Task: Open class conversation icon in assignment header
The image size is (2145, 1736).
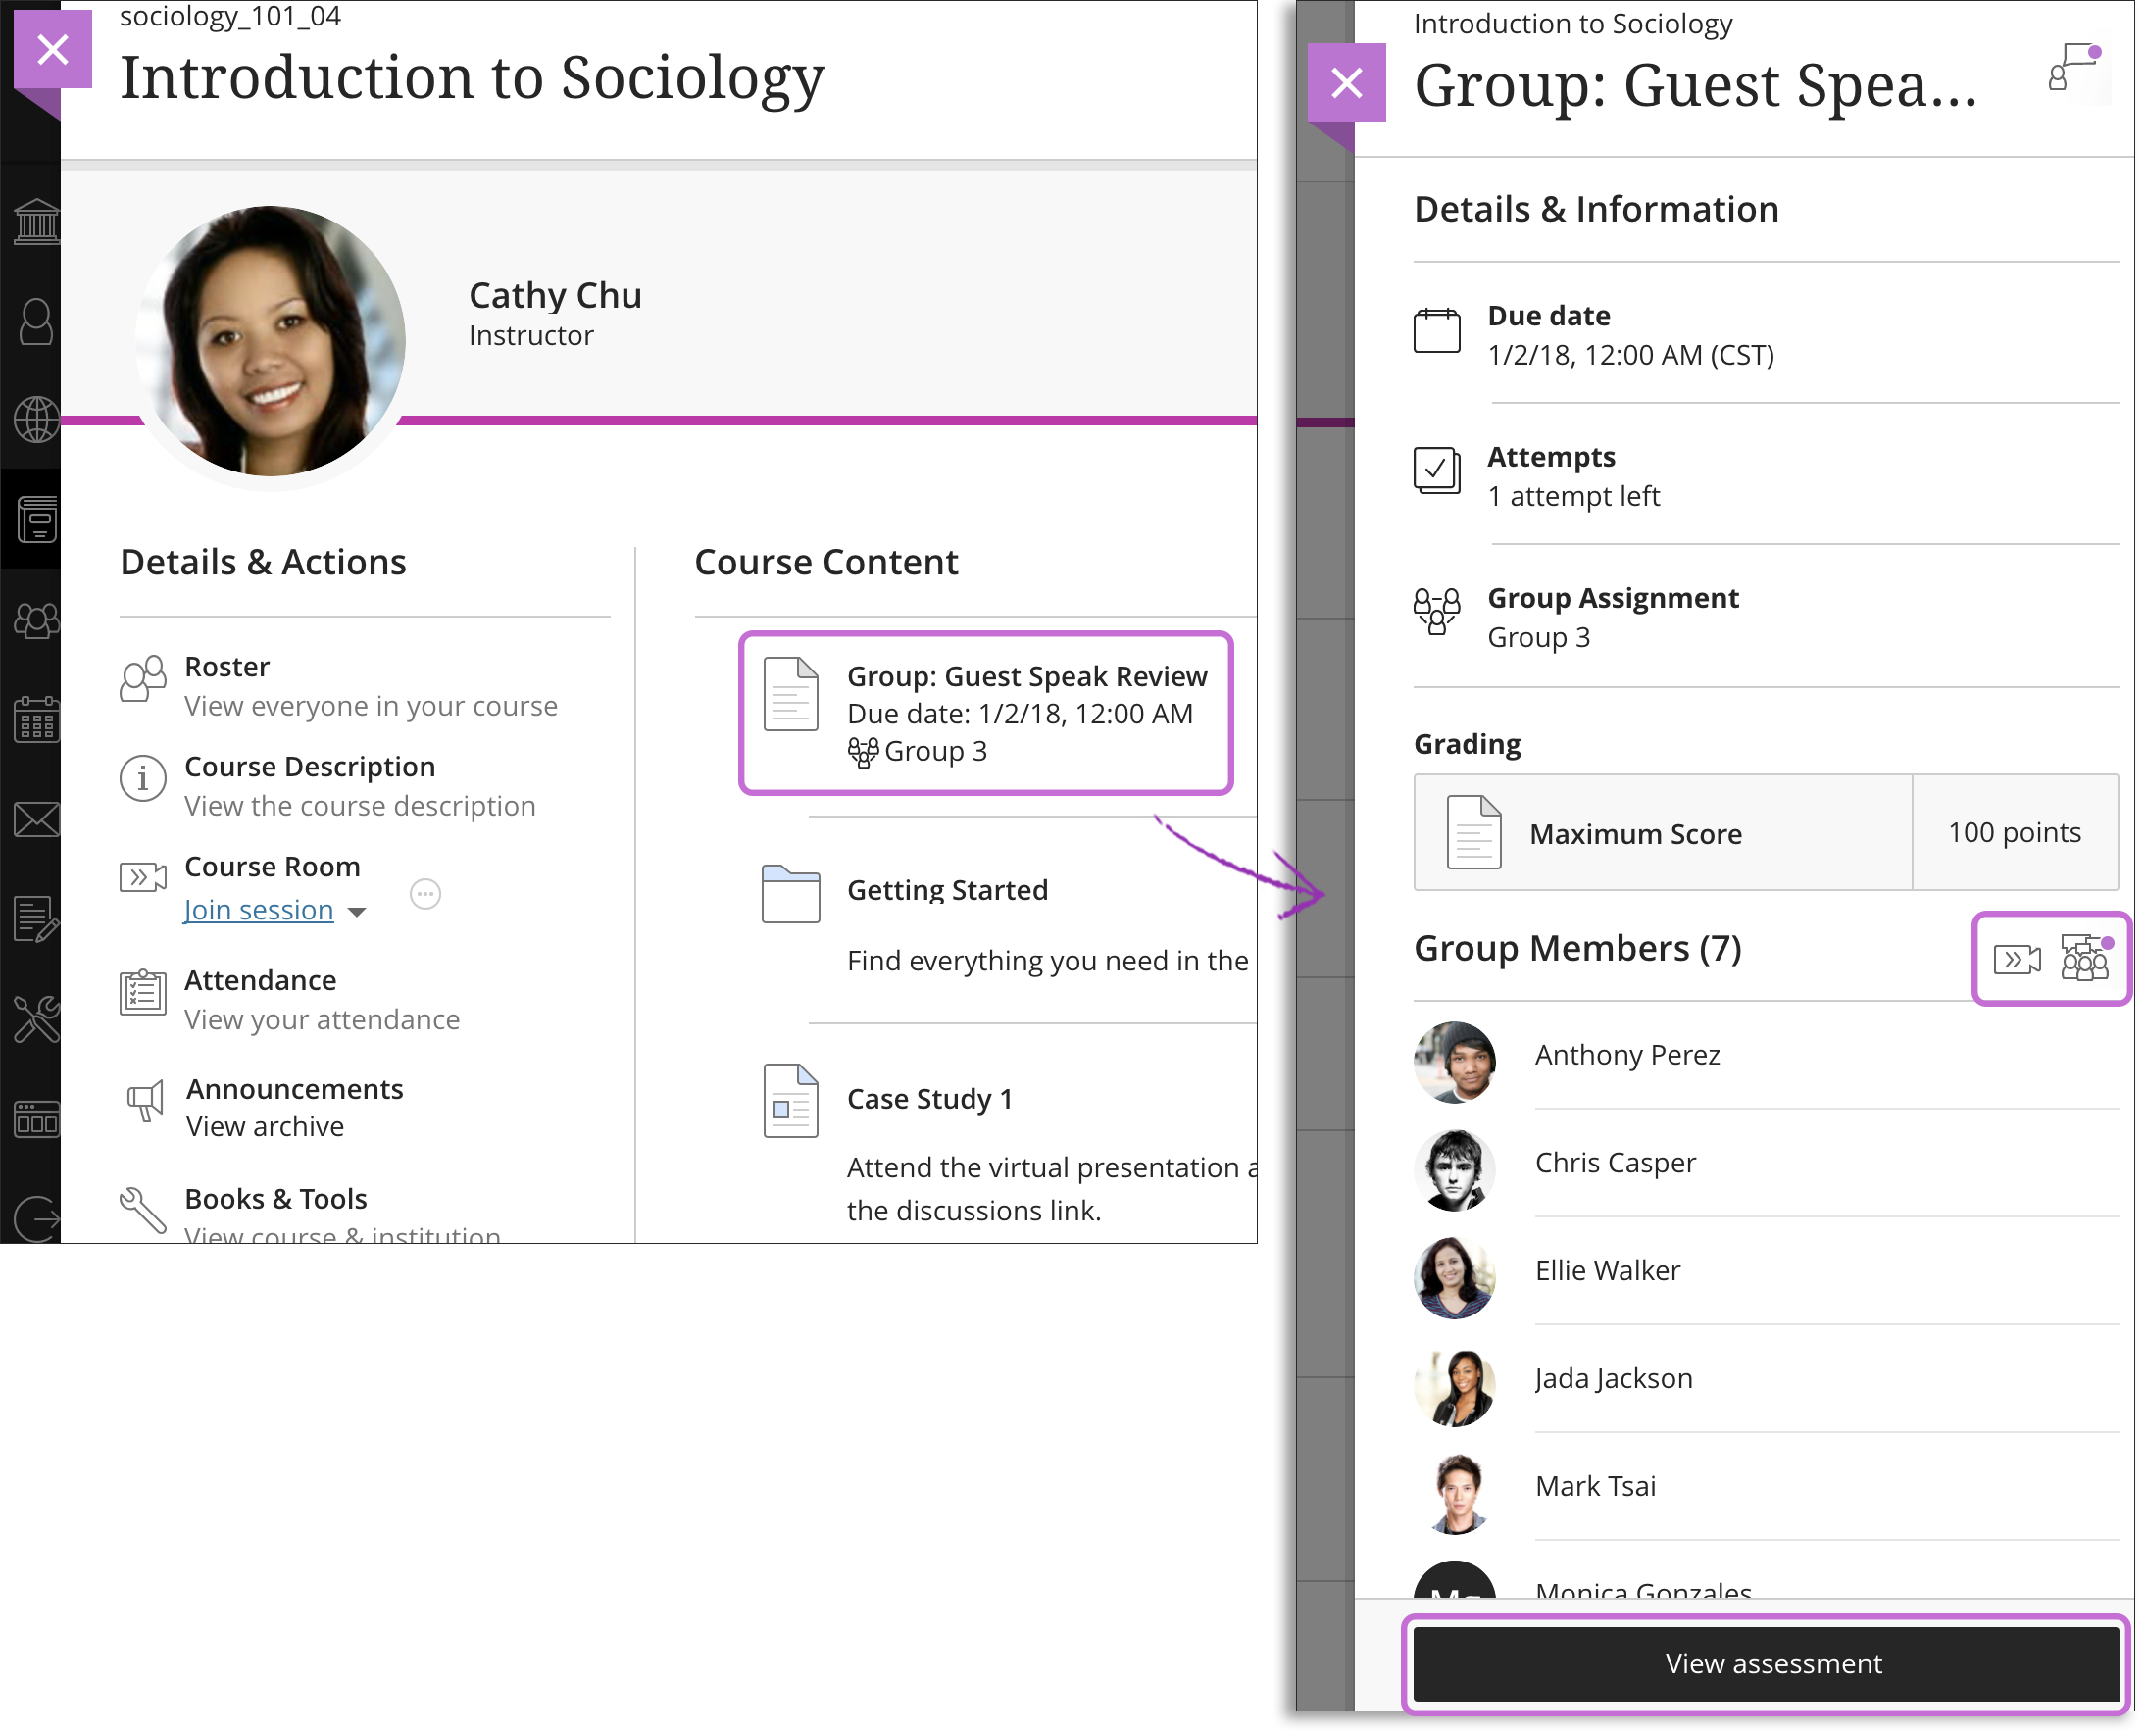Action: tap(2074, 66)
